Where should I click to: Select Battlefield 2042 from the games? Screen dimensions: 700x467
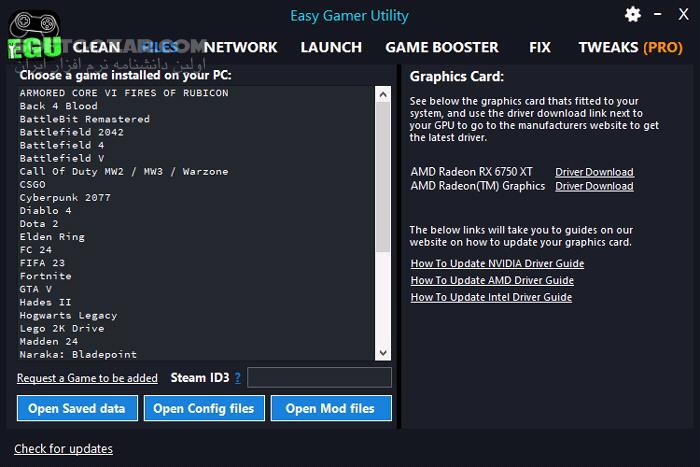196,132
